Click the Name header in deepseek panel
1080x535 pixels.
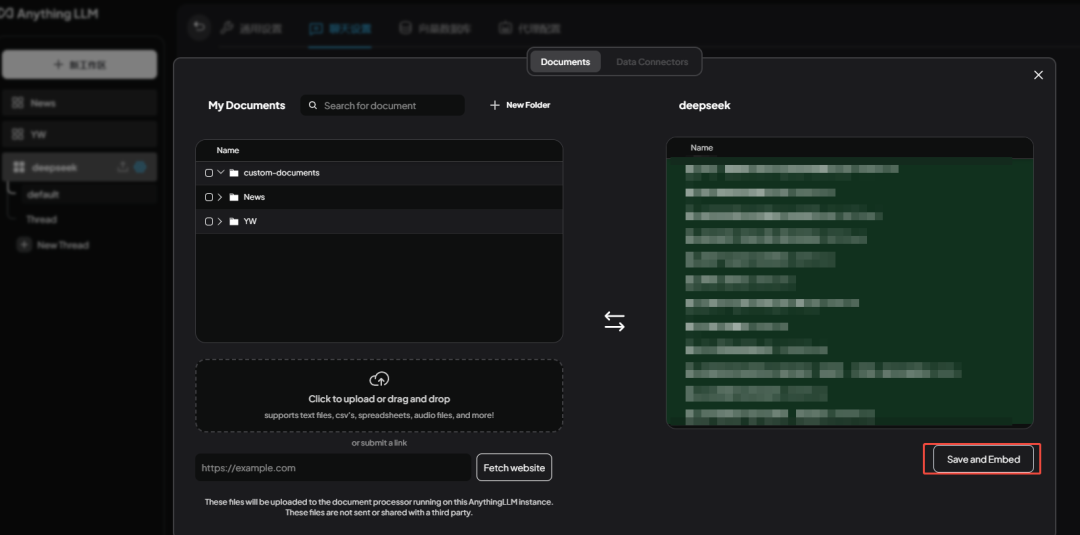tap(702, 147)
